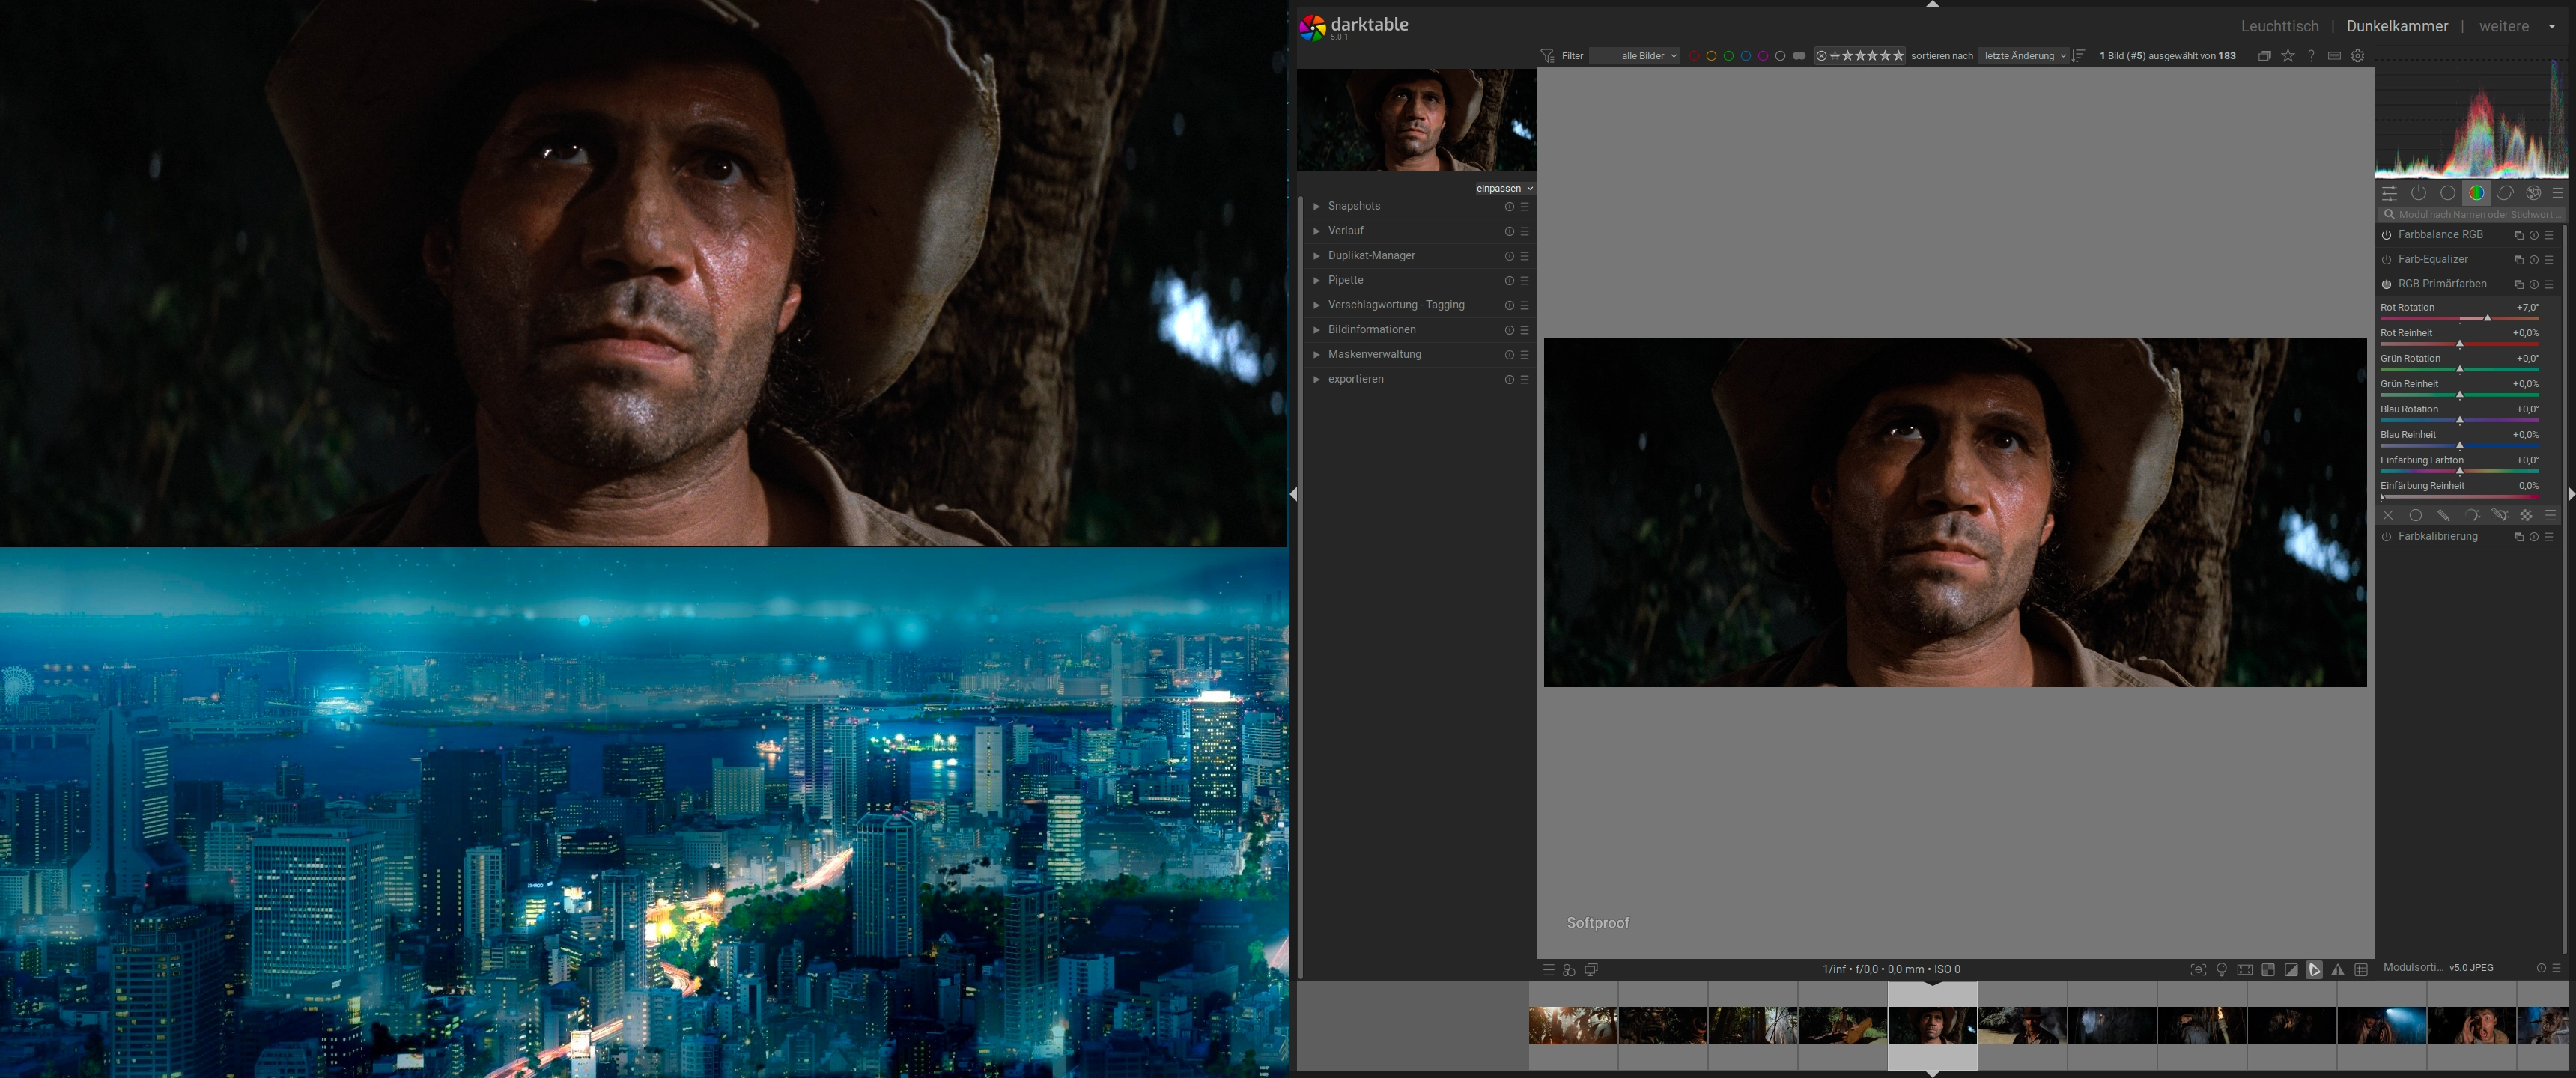This screenshot has width=2576, height=1078.
Task: Create new instance of Farbkalibrierung
Action: 2518,537
